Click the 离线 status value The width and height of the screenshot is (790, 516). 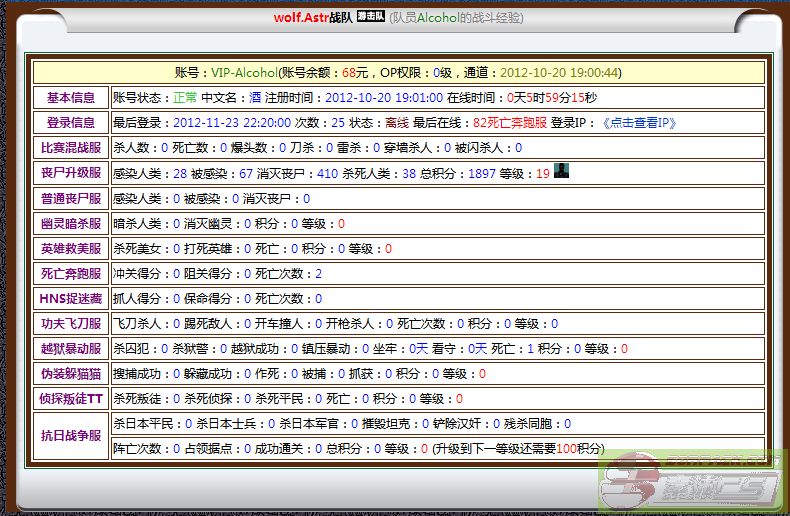coord(397,123)
